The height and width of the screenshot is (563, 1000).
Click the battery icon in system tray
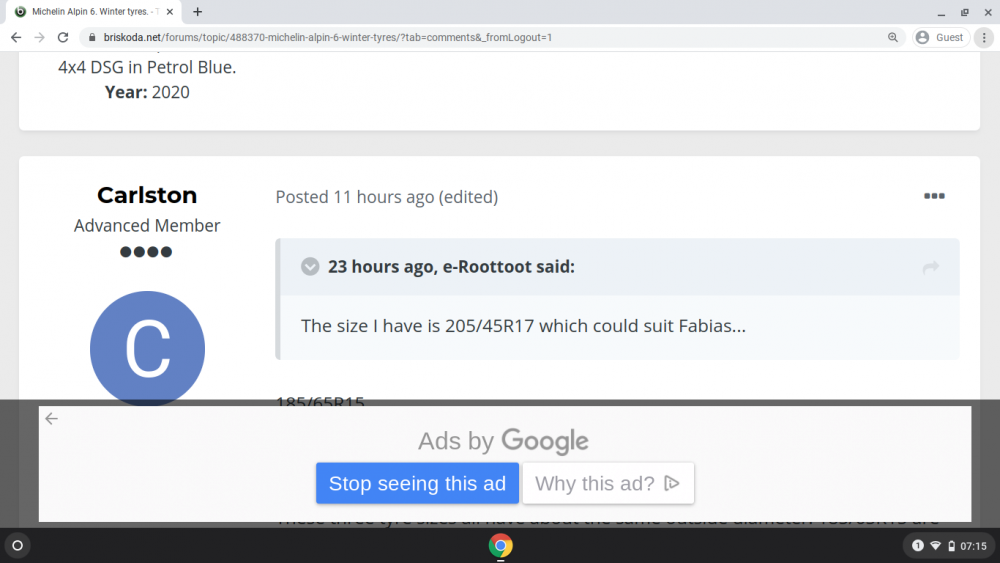pos(952,546)
